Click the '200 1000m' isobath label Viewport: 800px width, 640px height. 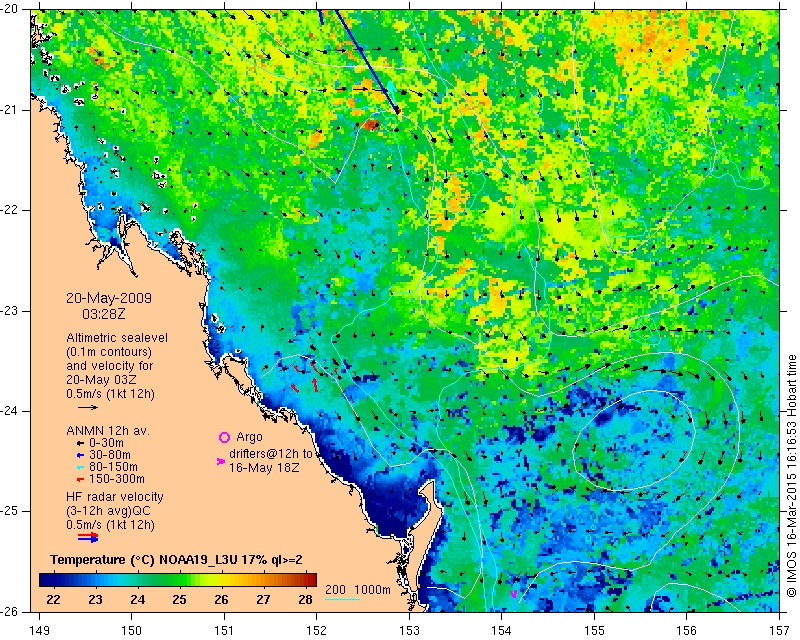(x=358, y=589)
